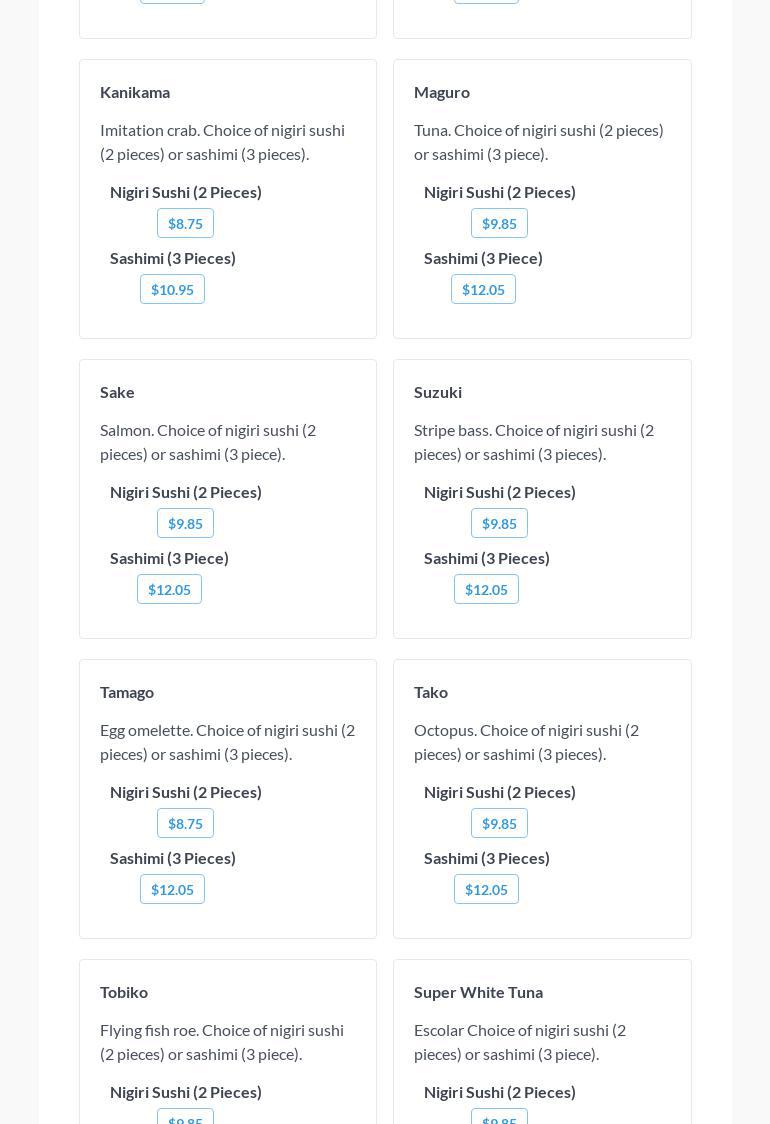
Task: Order Tako sashimi for $12.05
Action: coord(486,889)
